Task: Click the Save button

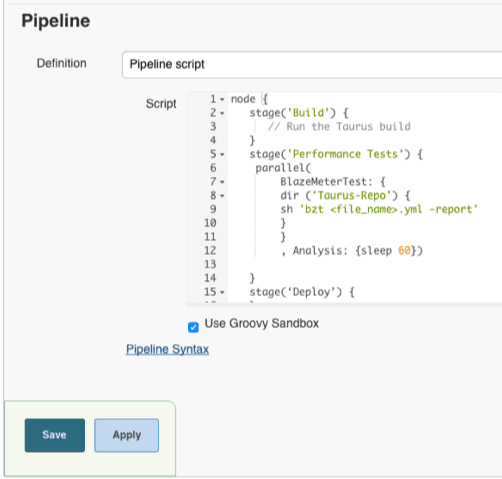Action: [x=55, y=435]
